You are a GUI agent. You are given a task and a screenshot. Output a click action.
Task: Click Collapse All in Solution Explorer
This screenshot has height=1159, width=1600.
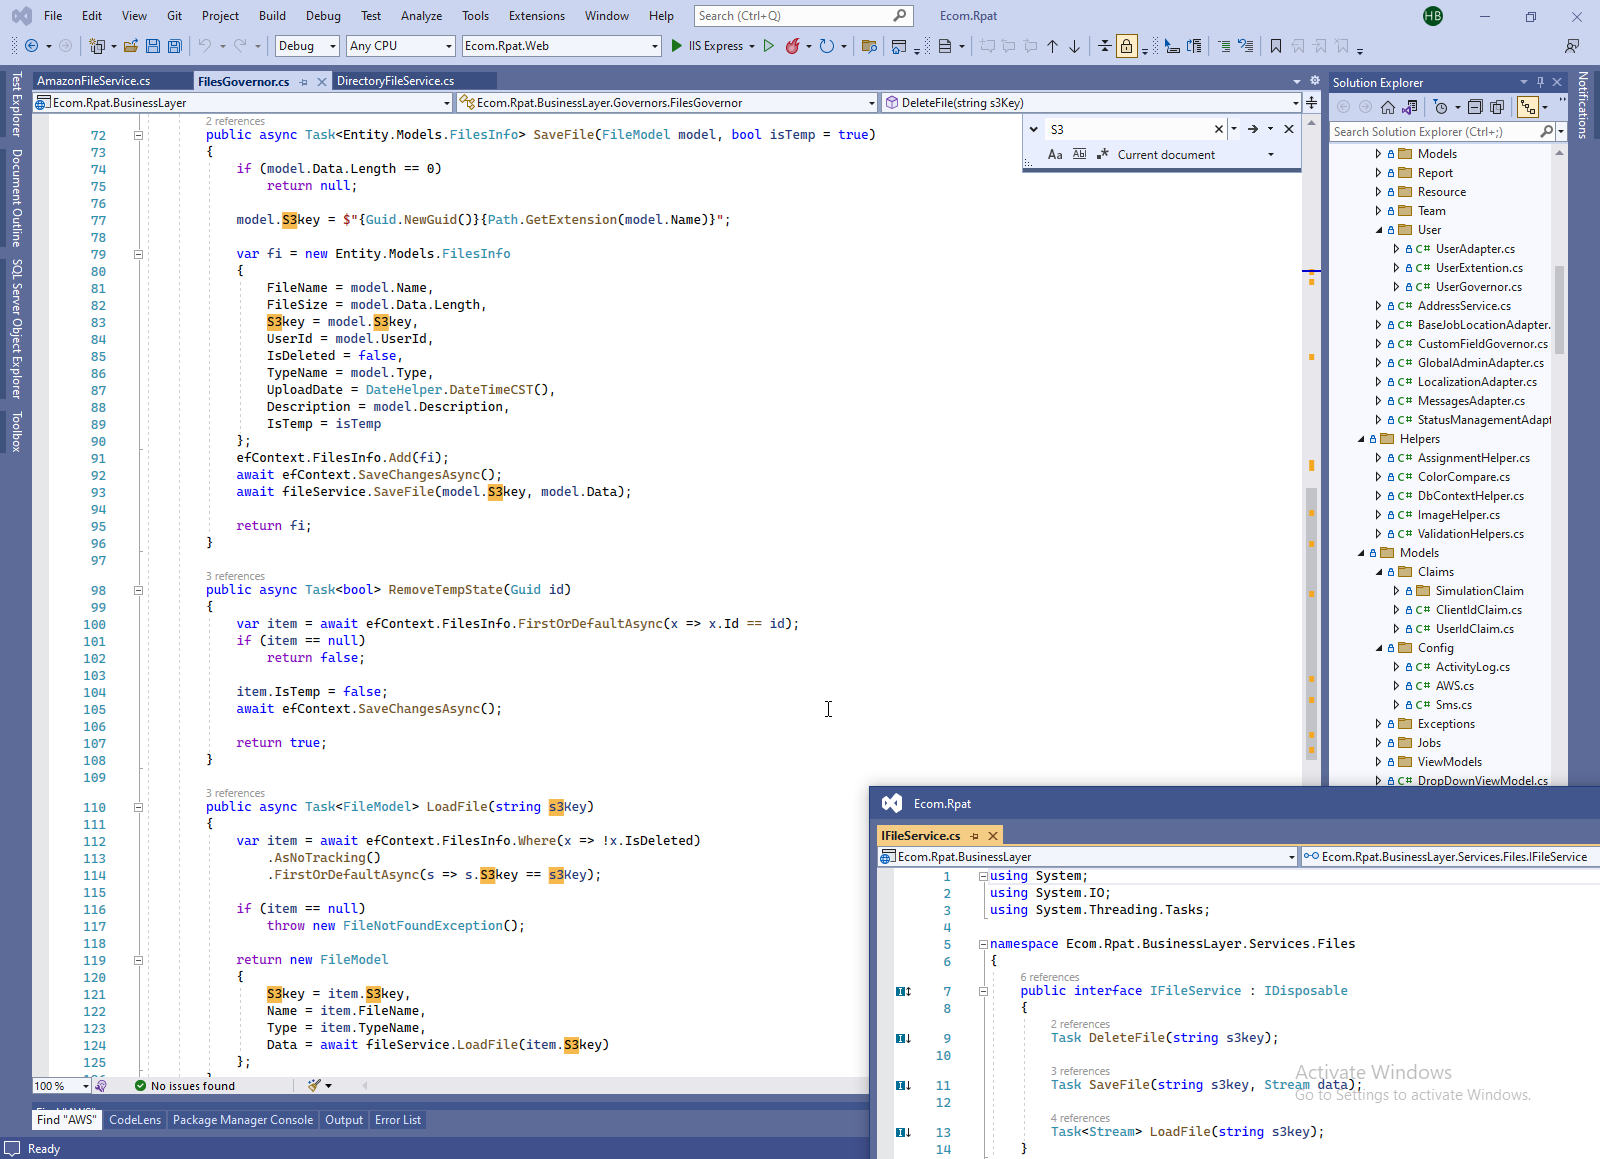click(x=1475, y=107)
